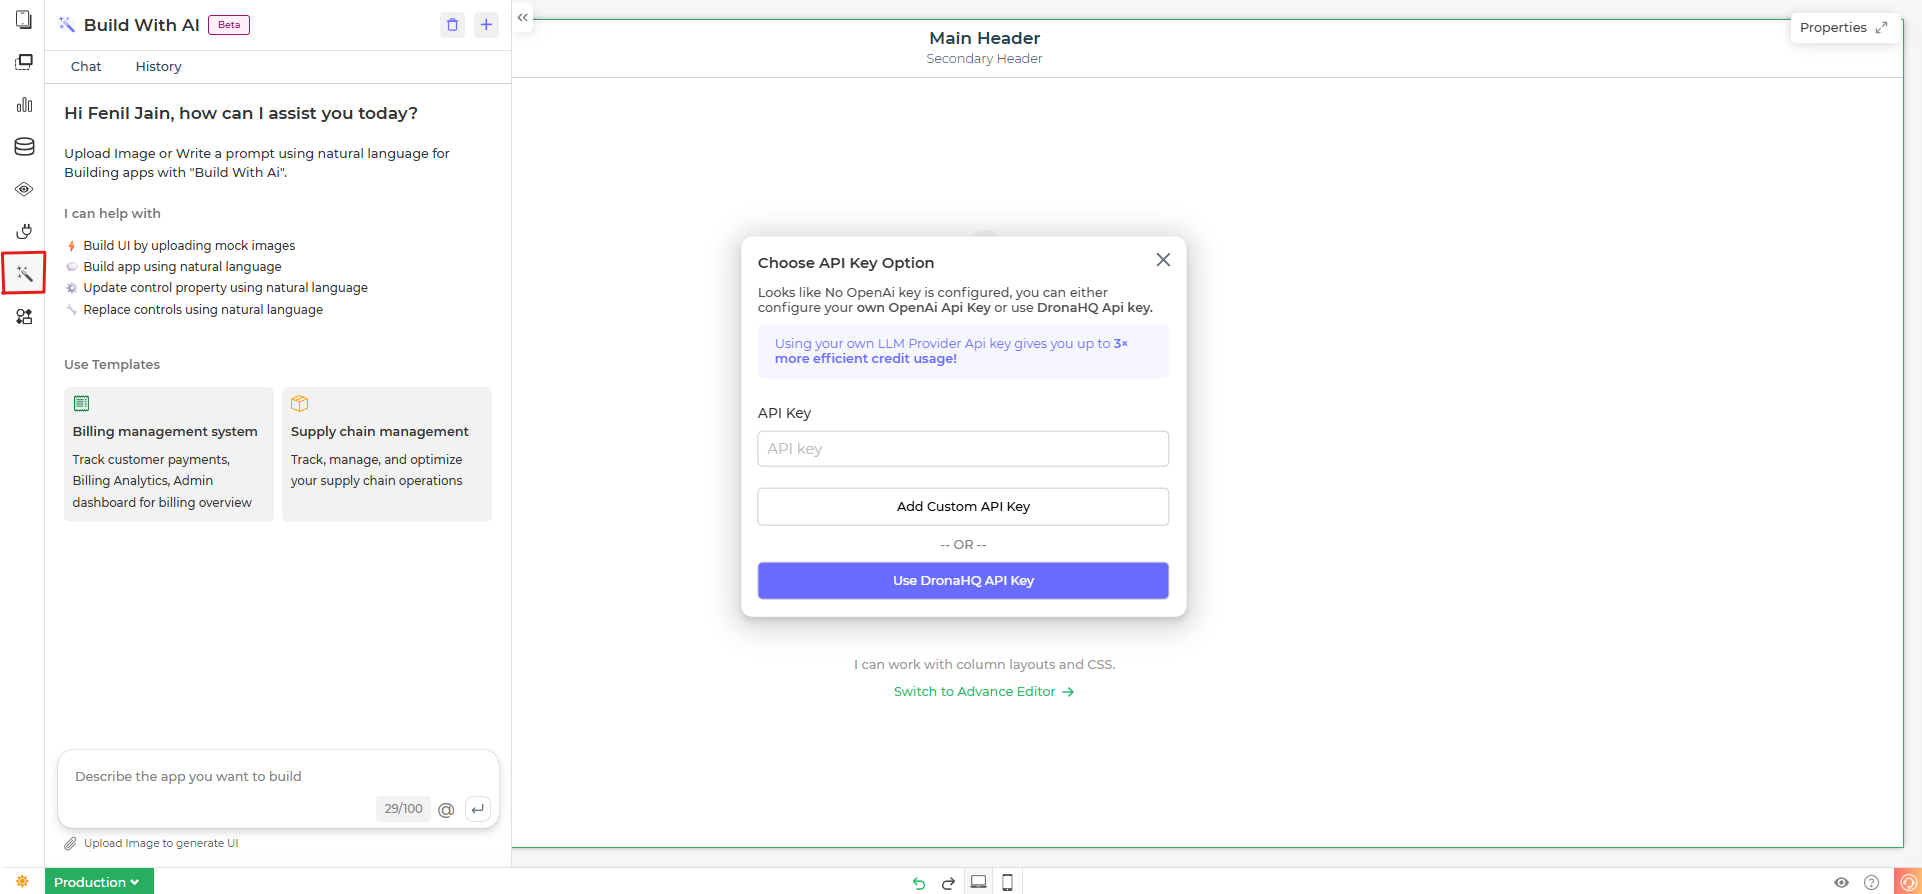Click the Use DronaHQ API Key button

click(963, 581)
